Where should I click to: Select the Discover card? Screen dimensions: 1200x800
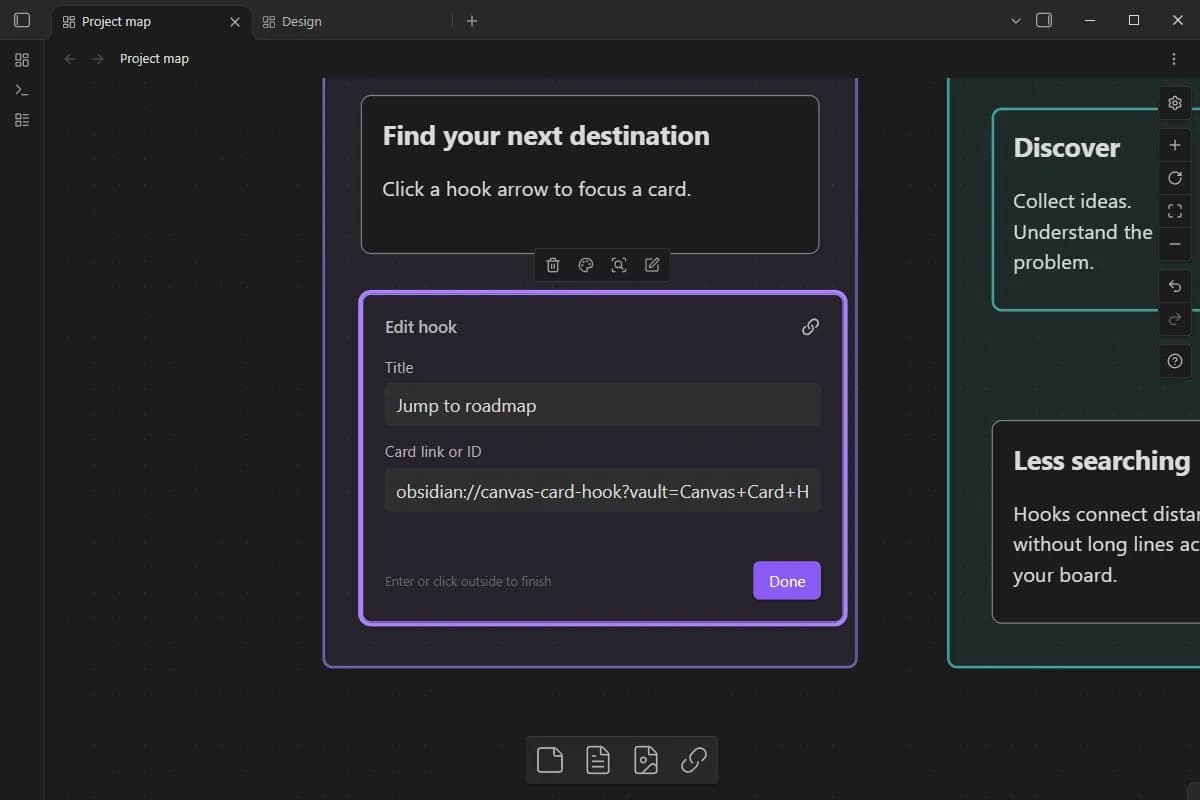[1096, 209]
